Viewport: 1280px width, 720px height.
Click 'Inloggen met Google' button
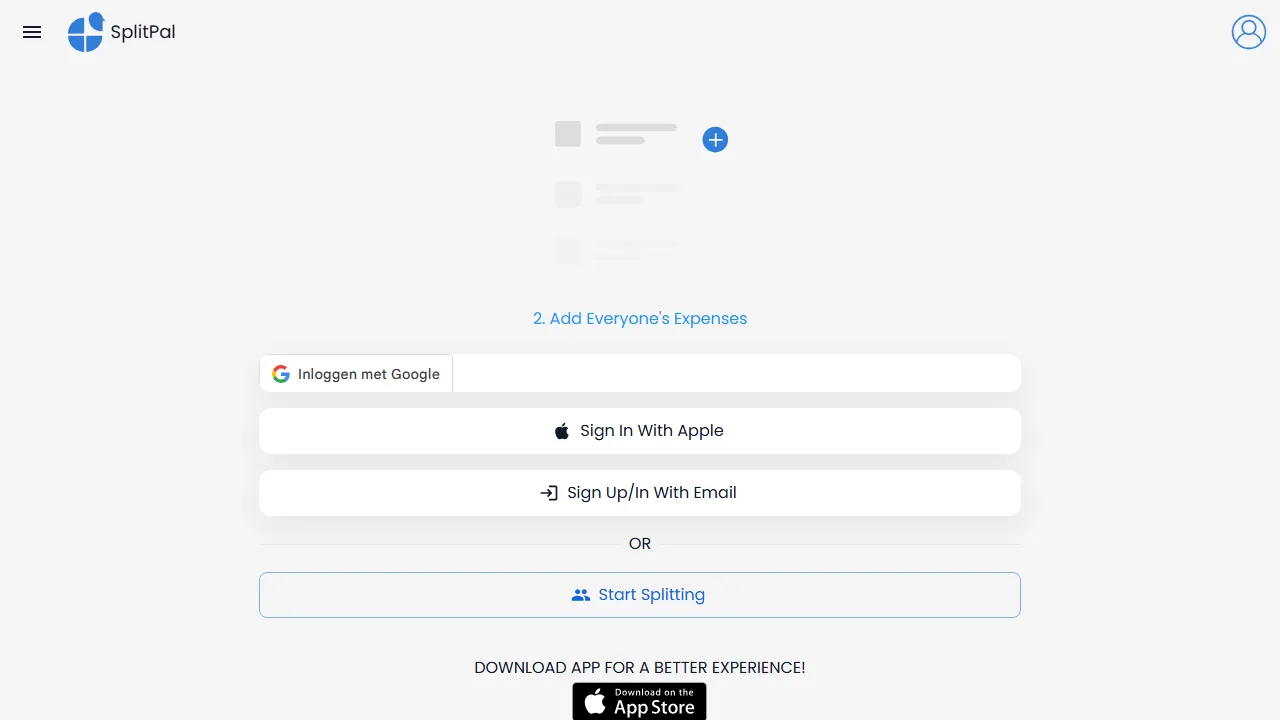click(356, 373)
